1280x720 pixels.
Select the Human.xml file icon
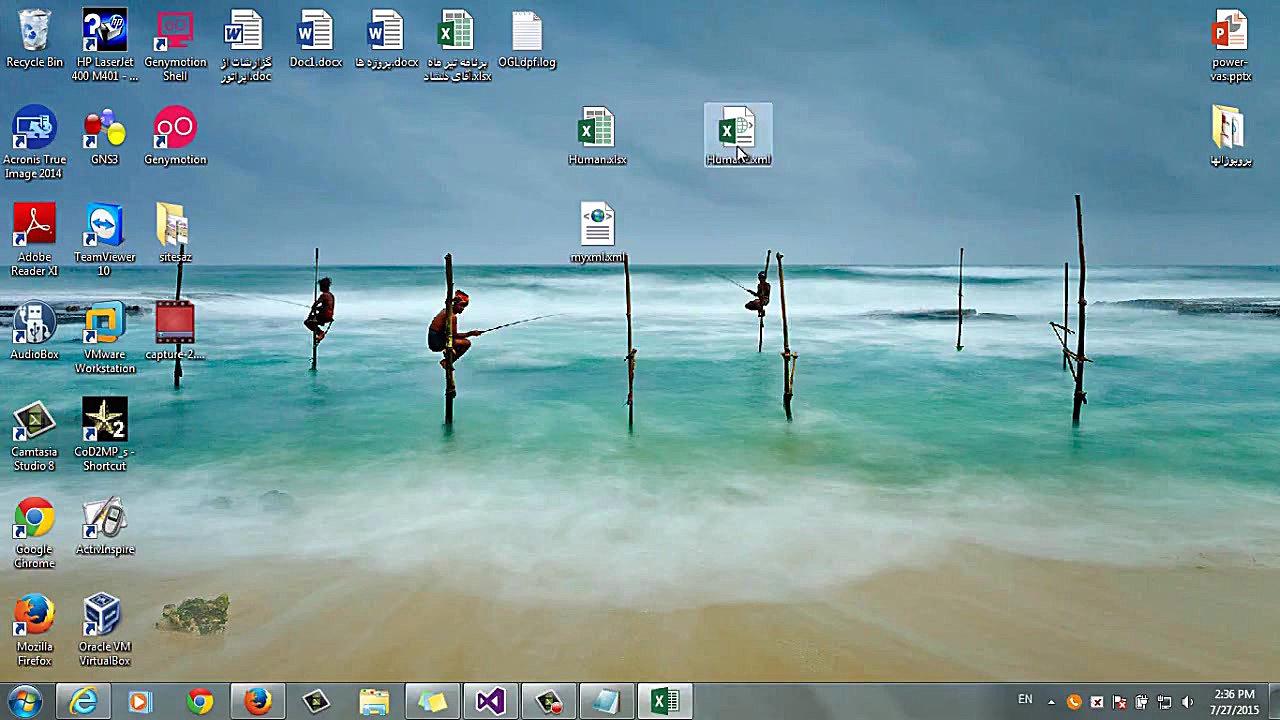click(x=737, y=132)
